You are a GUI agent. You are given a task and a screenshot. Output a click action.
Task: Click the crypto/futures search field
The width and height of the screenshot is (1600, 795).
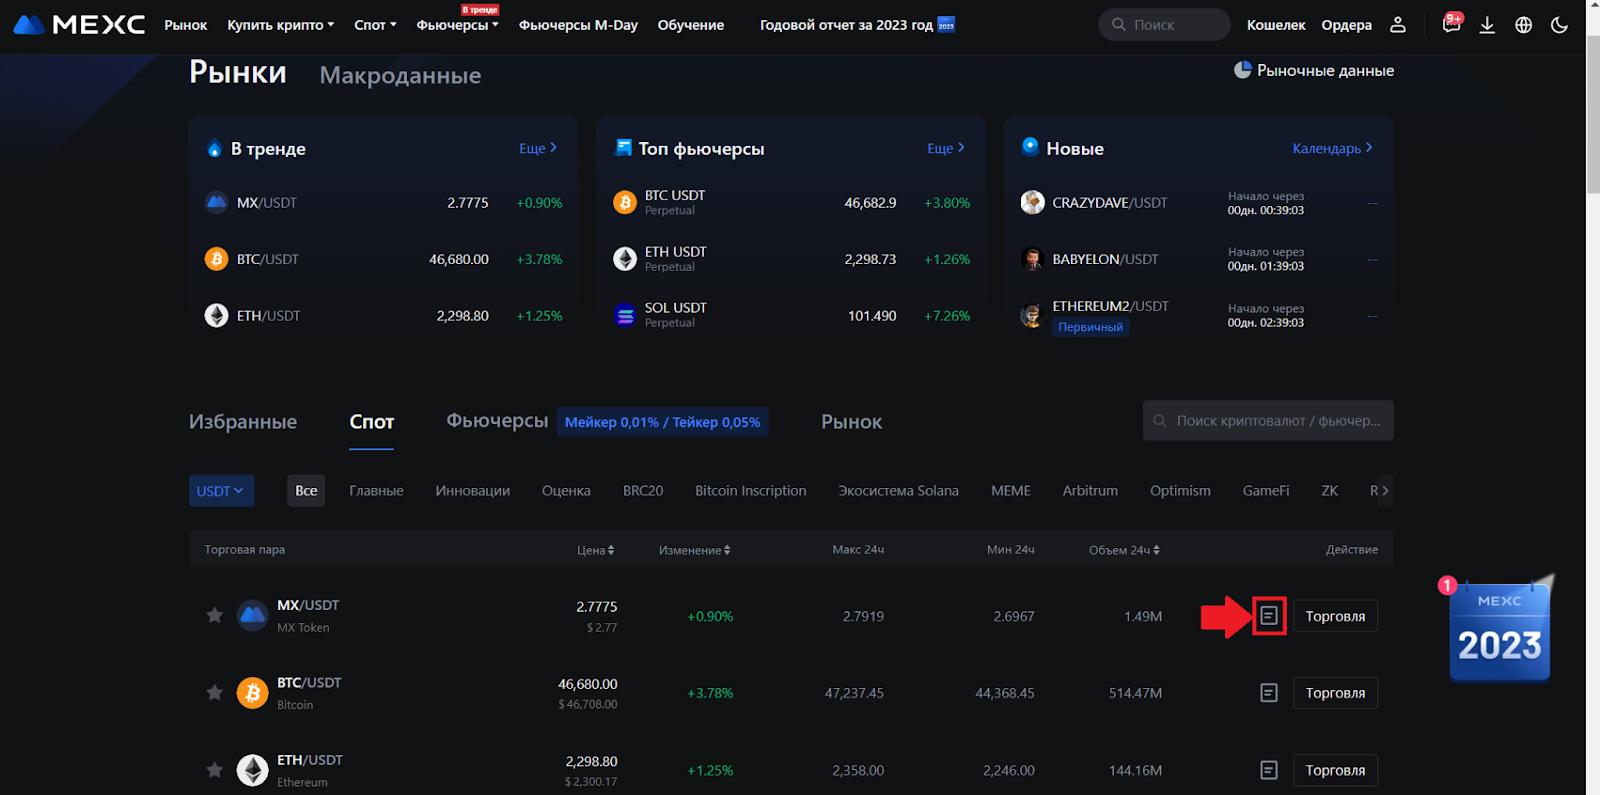point(1268,421)
